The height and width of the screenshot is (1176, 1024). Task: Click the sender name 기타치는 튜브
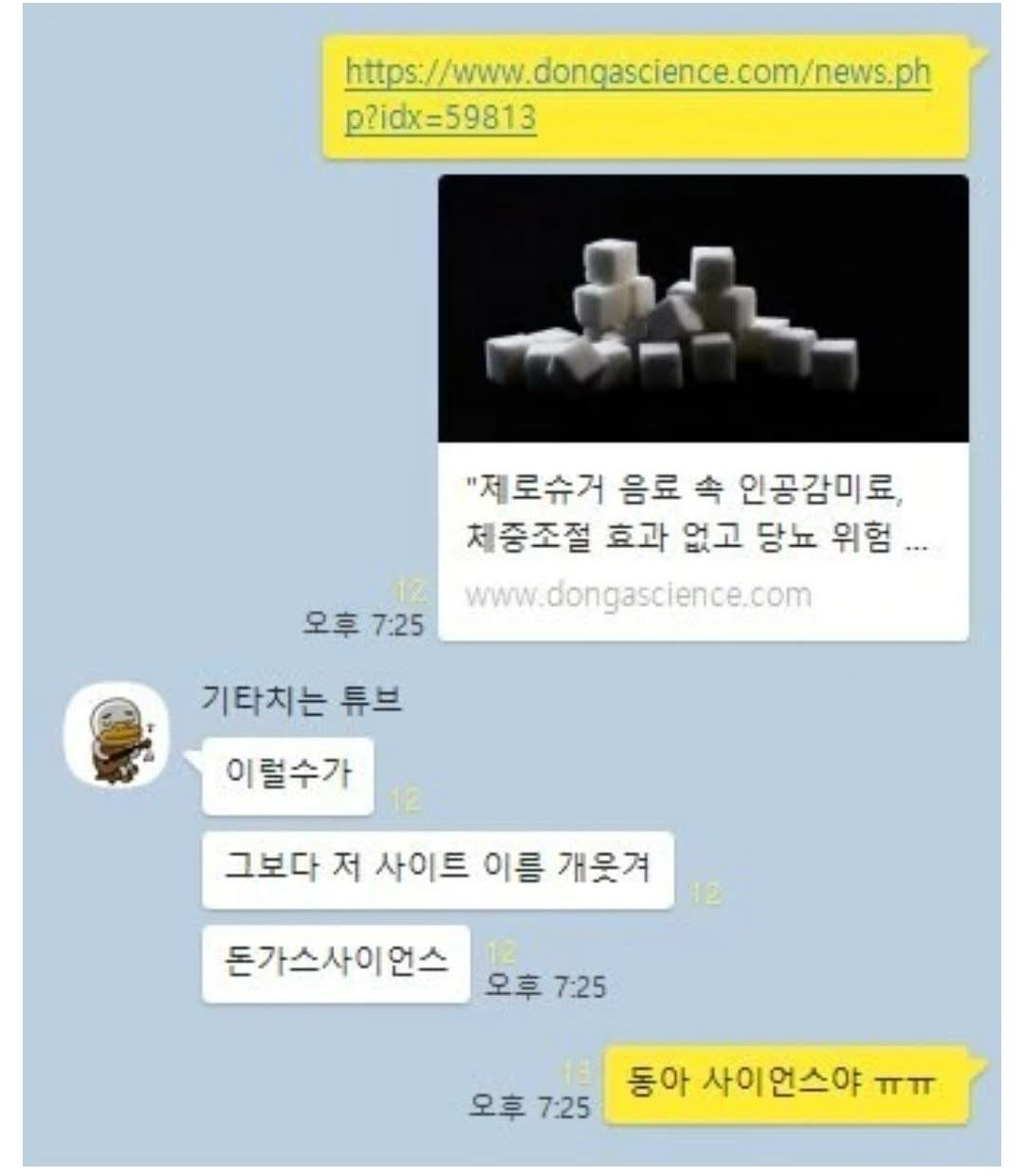coord(302,700)
